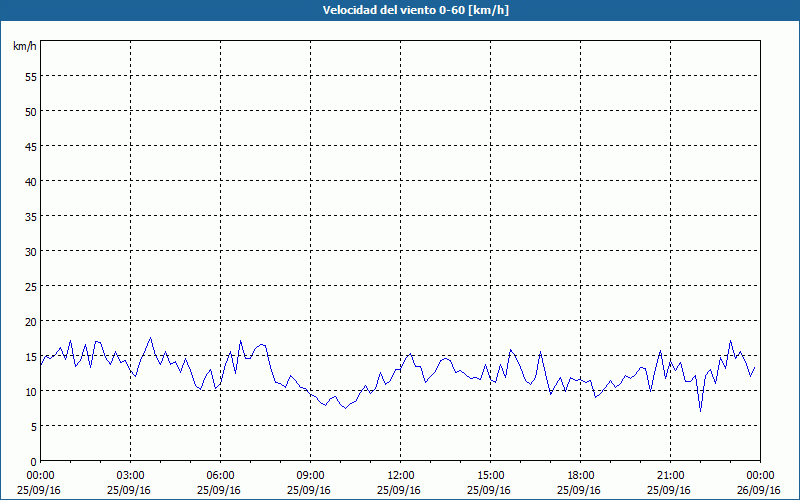Click the 15:00 time axis label
The image size is (800, 500).
click(491, 476)
